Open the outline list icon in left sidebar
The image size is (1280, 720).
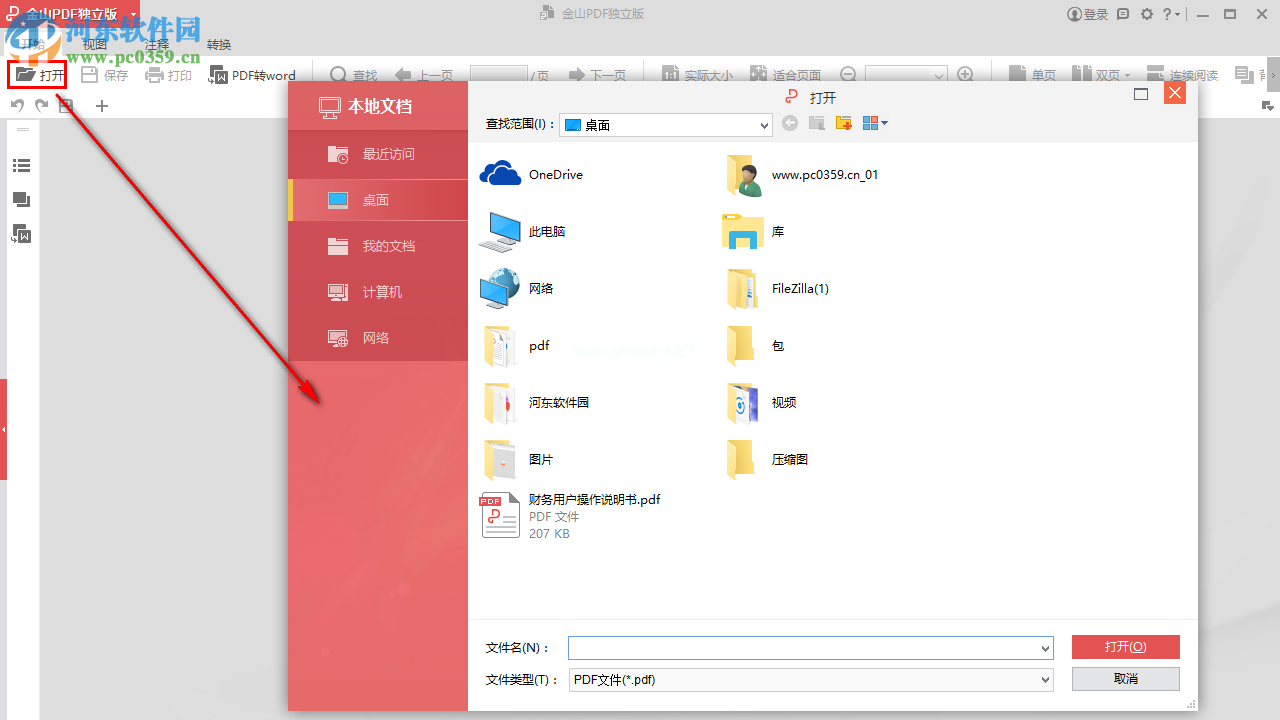coord(21,166)
